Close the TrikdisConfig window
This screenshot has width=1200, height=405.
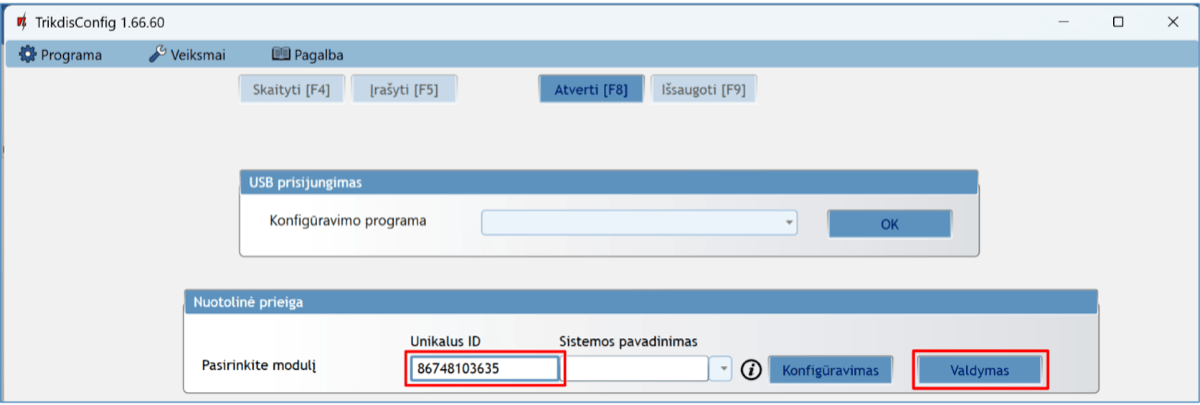(1172, 21)
